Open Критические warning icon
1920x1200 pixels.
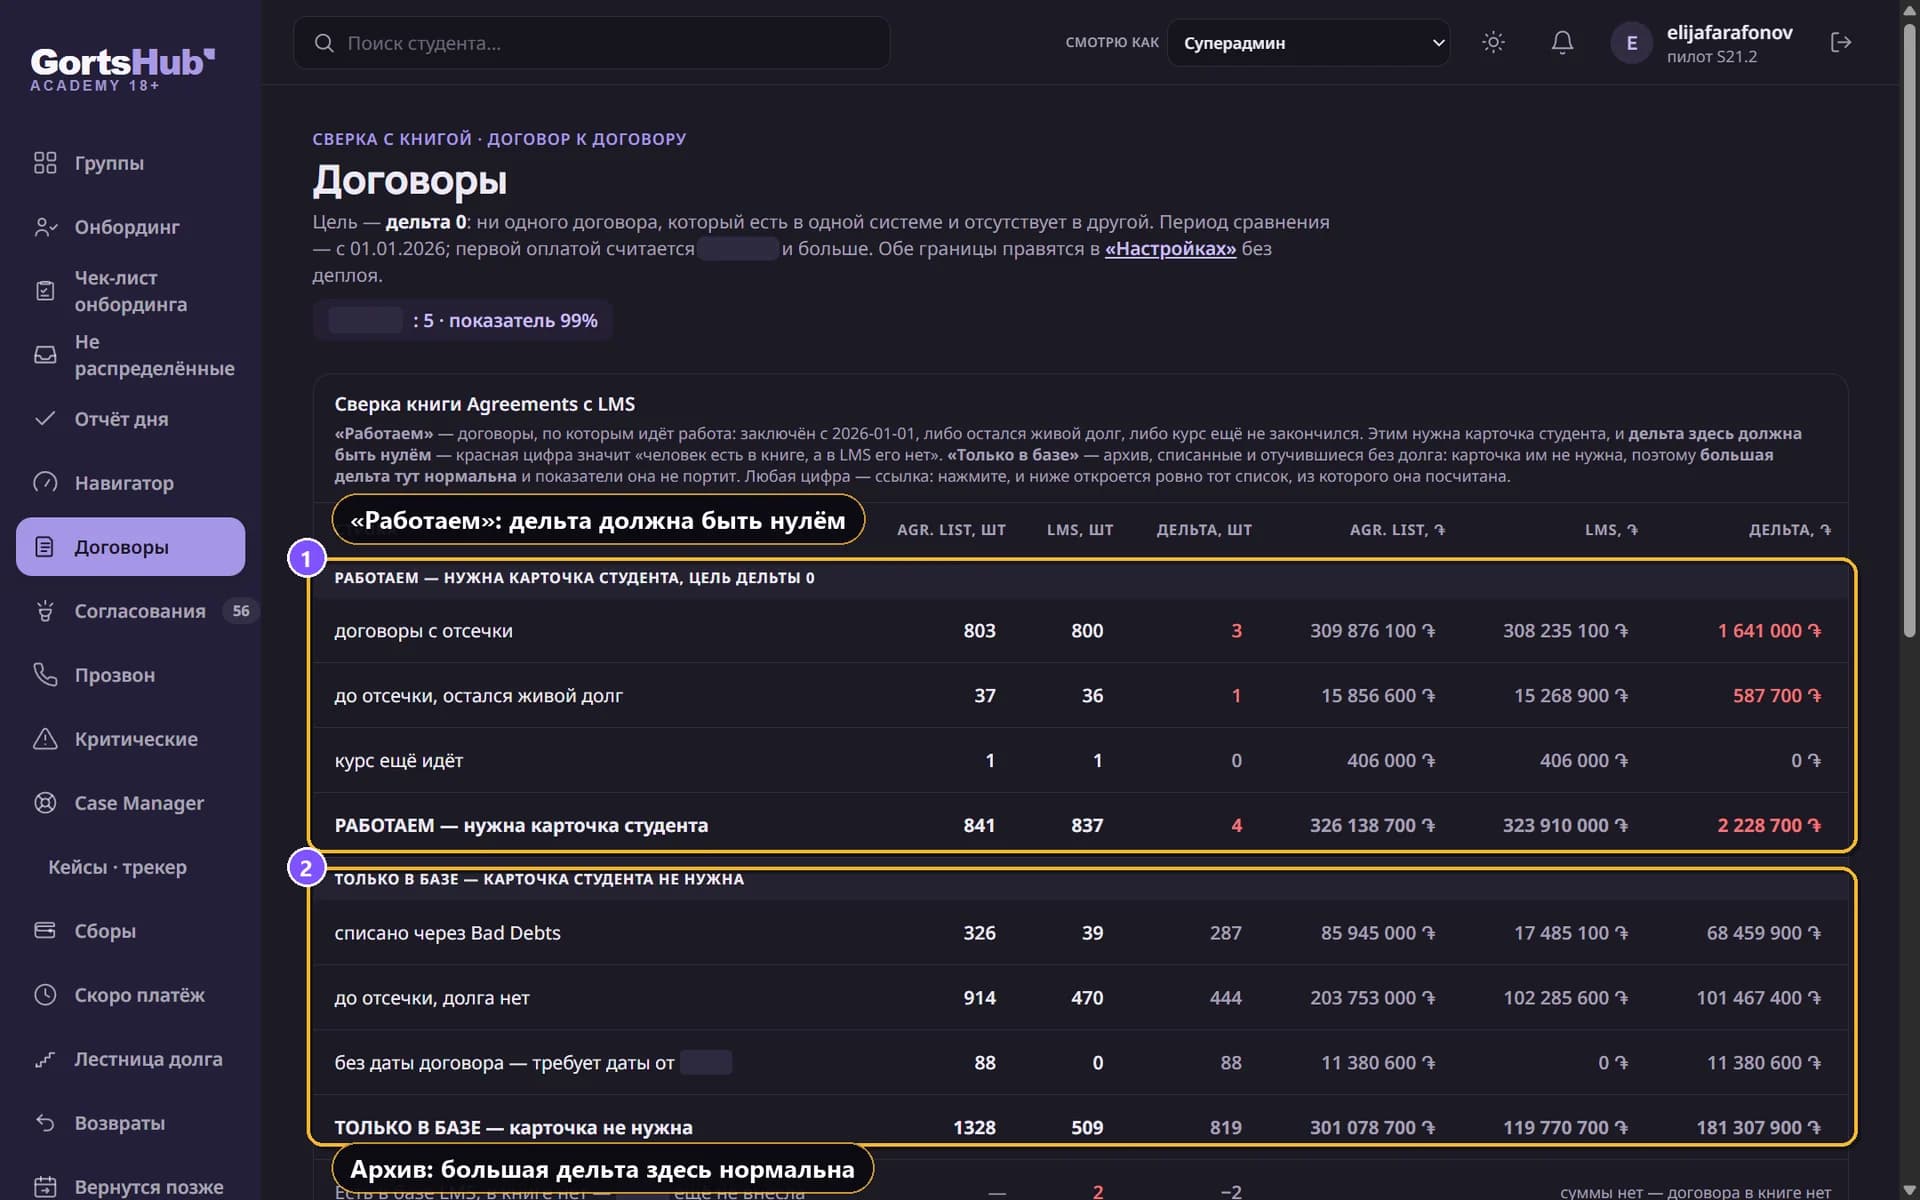point(45,739)
